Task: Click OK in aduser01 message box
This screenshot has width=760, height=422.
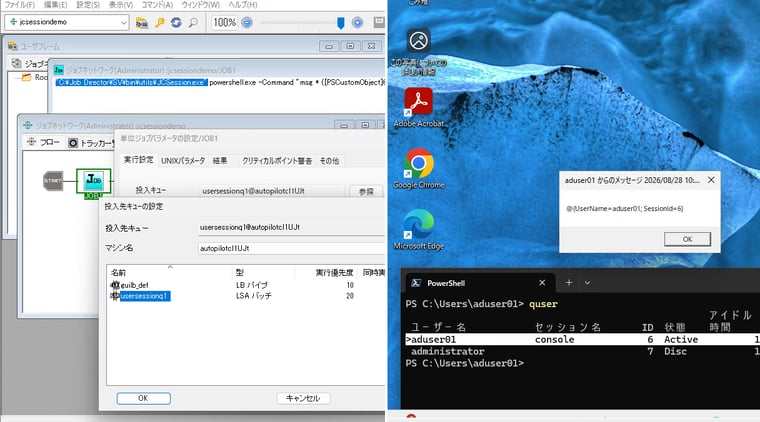Action: click(687, 239)
